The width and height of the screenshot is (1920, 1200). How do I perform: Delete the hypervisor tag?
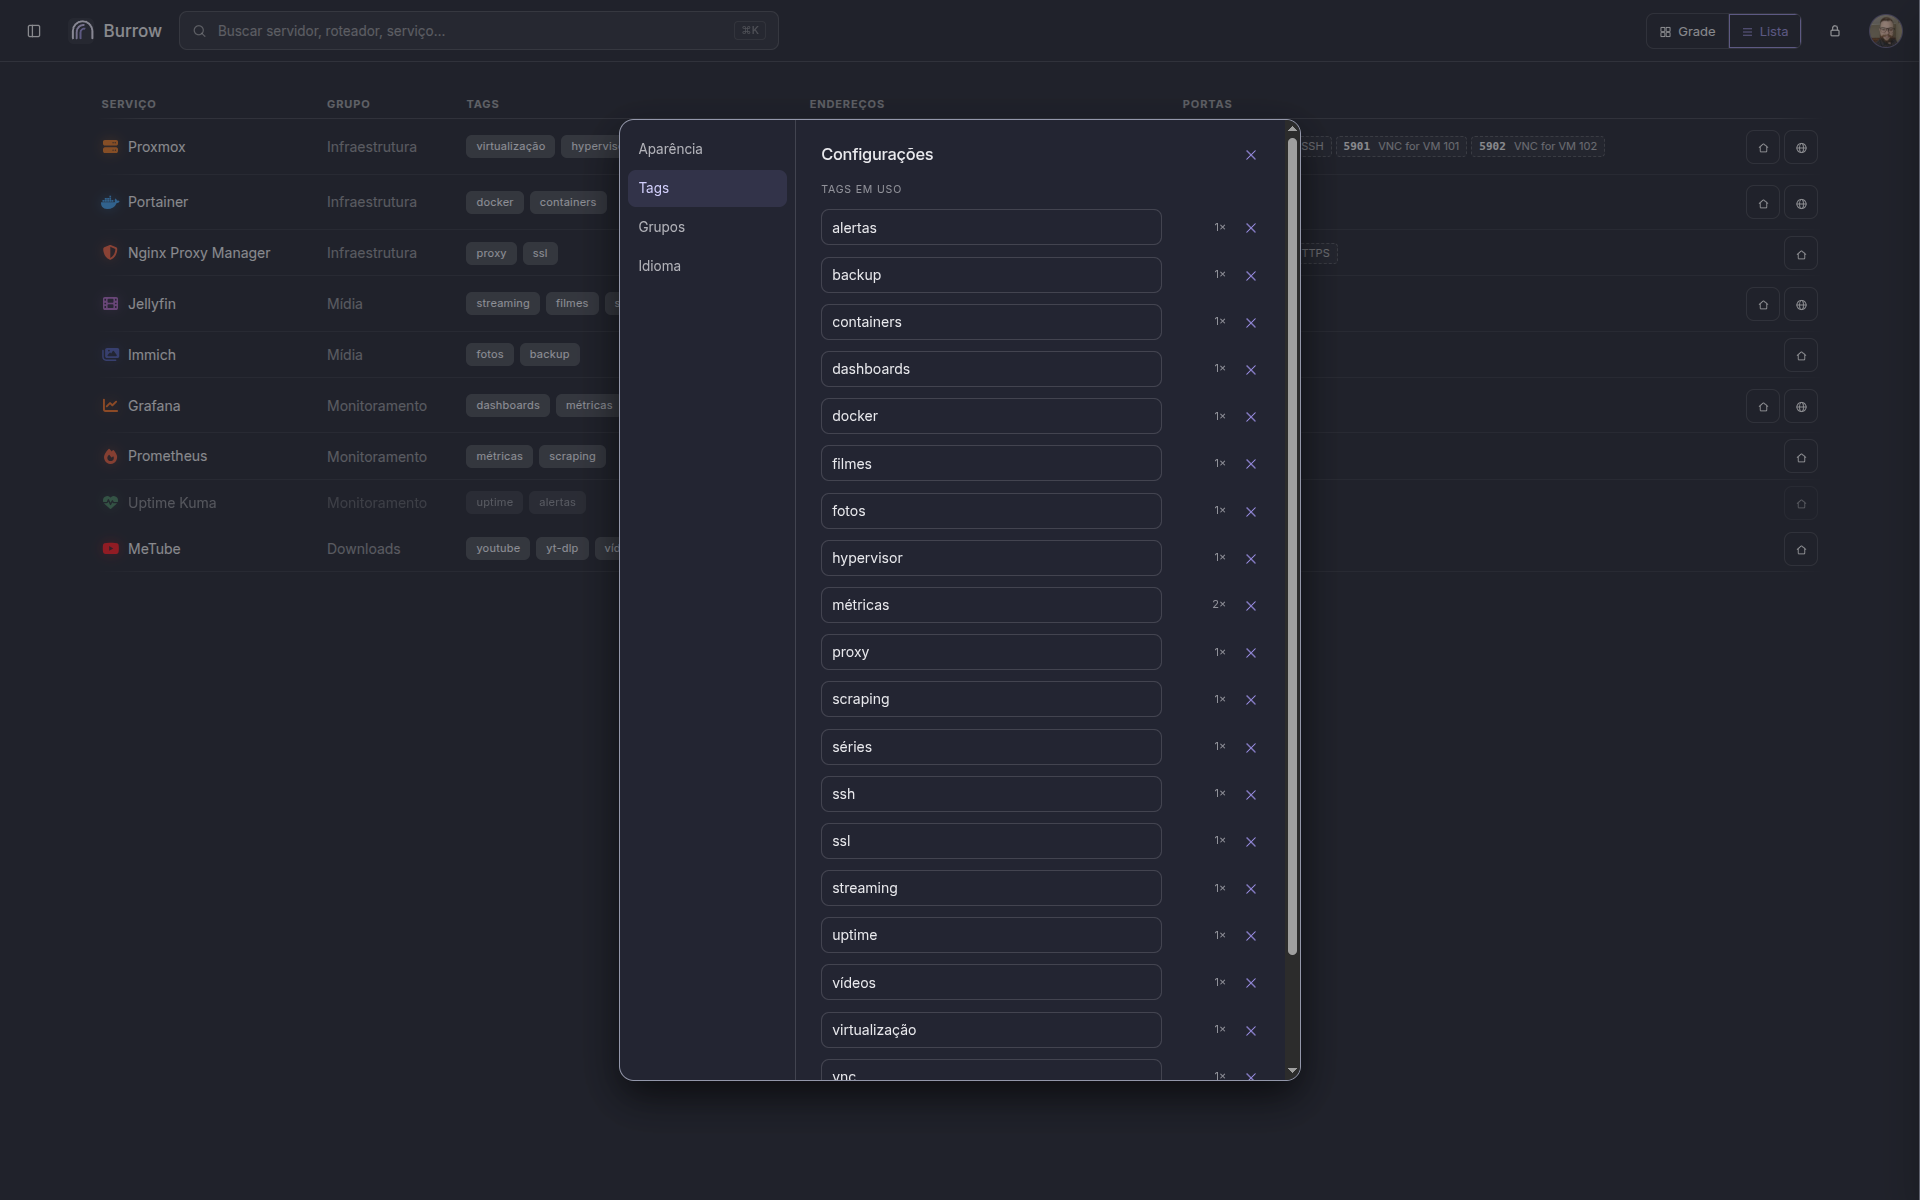[1251, 559]
